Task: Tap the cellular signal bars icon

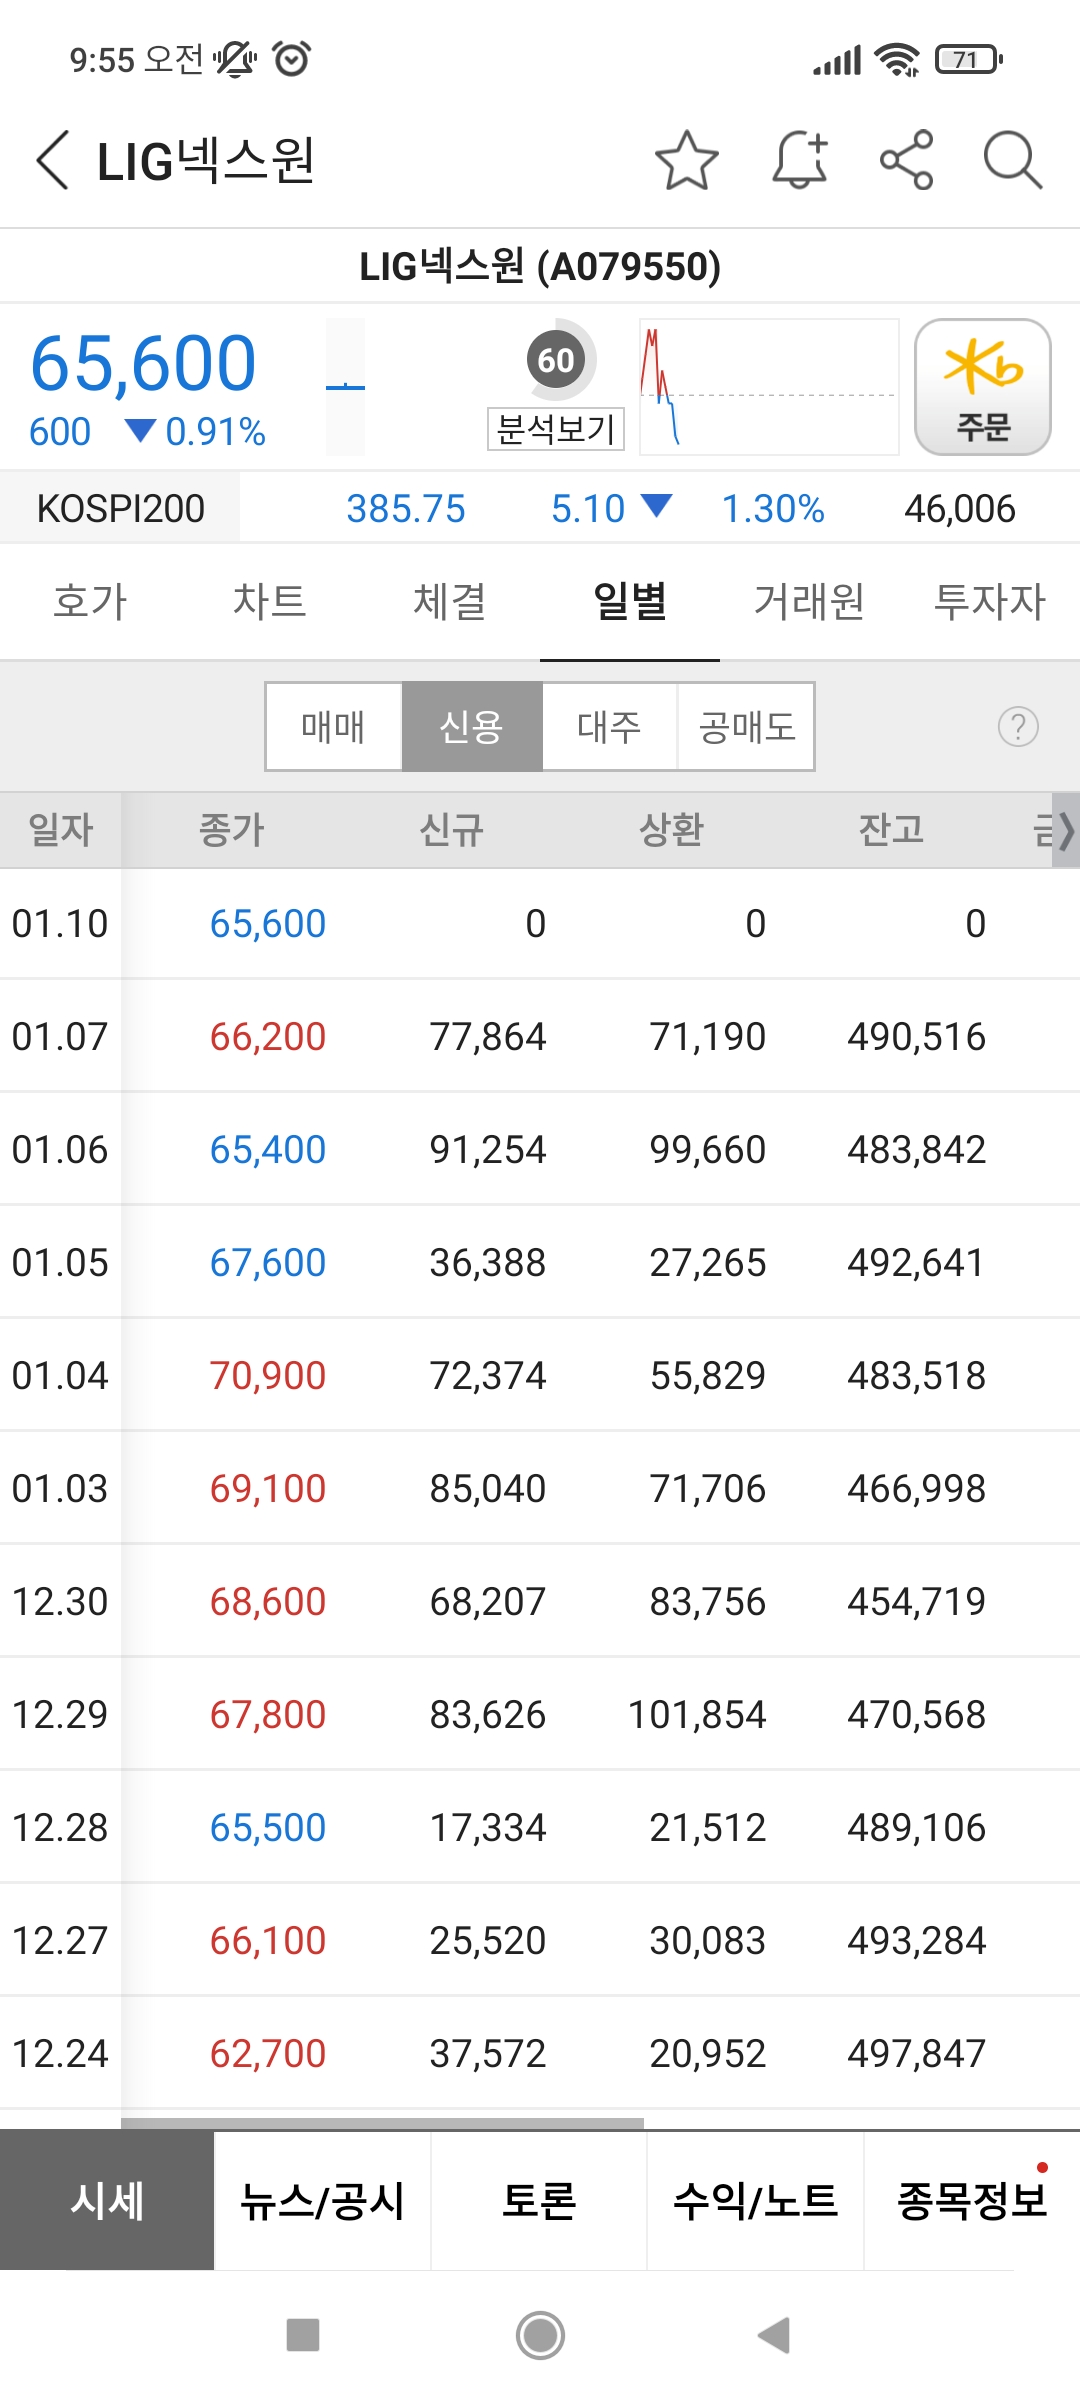Action: point(837,61)
